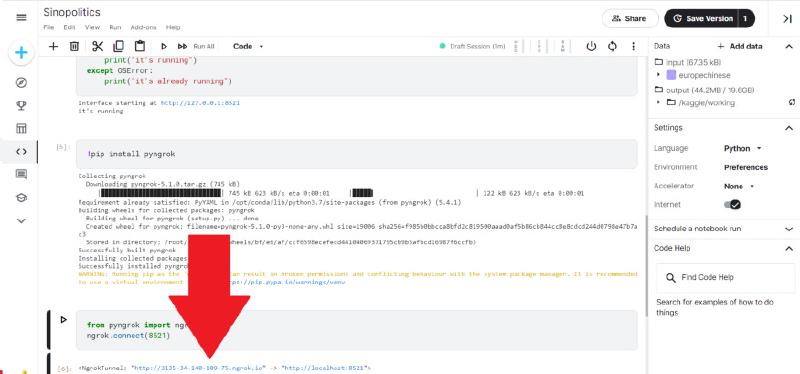Toggle the Internet switch
This screenshot has width=800, height=374.
tap(732, 205)
